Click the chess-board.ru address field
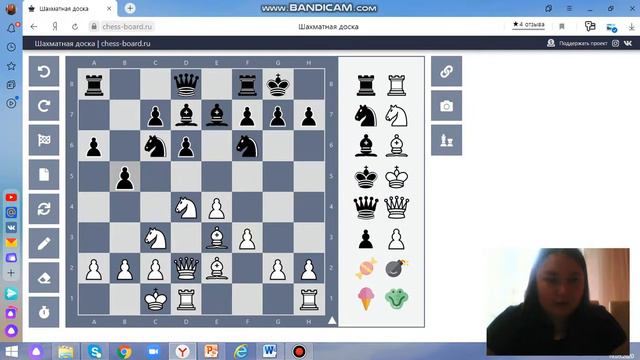Image resolution: width=640 pixels, height=360 pixels. point(127,27)
